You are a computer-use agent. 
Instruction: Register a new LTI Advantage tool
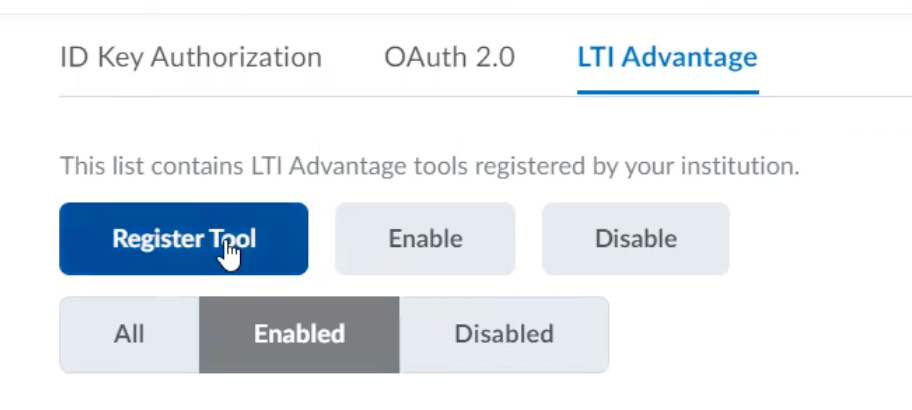pyautogui.click(x=184, y=238)
